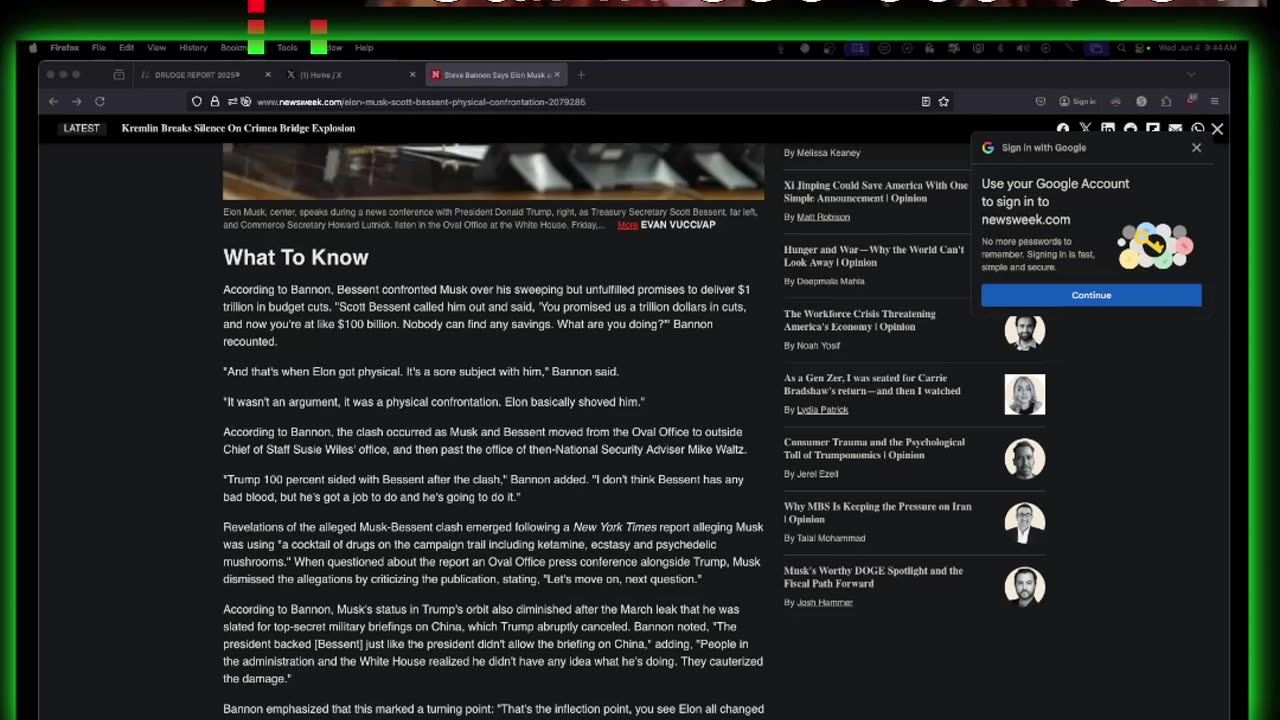Share the article on LinkedIn

[1108, 129]
